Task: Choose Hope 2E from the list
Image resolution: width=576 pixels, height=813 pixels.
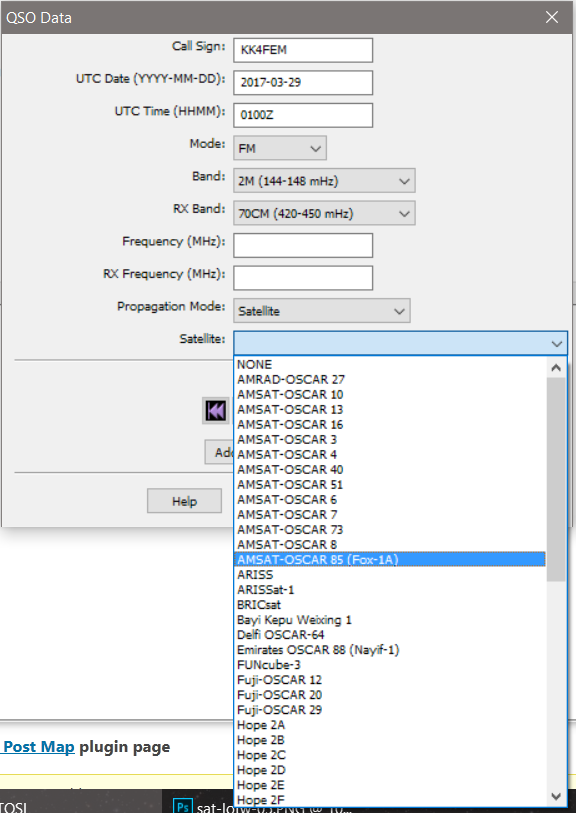Action: coord(390,785)
